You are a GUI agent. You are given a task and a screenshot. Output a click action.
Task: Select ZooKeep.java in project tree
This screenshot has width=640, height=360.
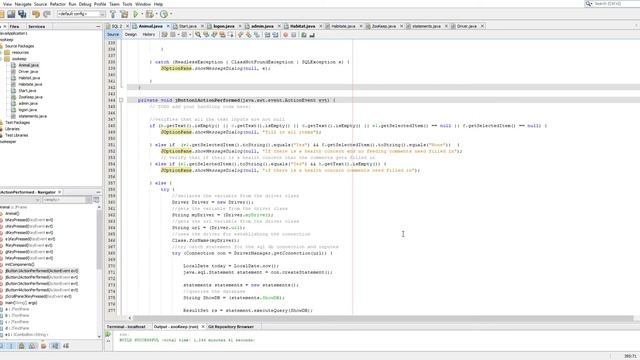coord(31,97)
